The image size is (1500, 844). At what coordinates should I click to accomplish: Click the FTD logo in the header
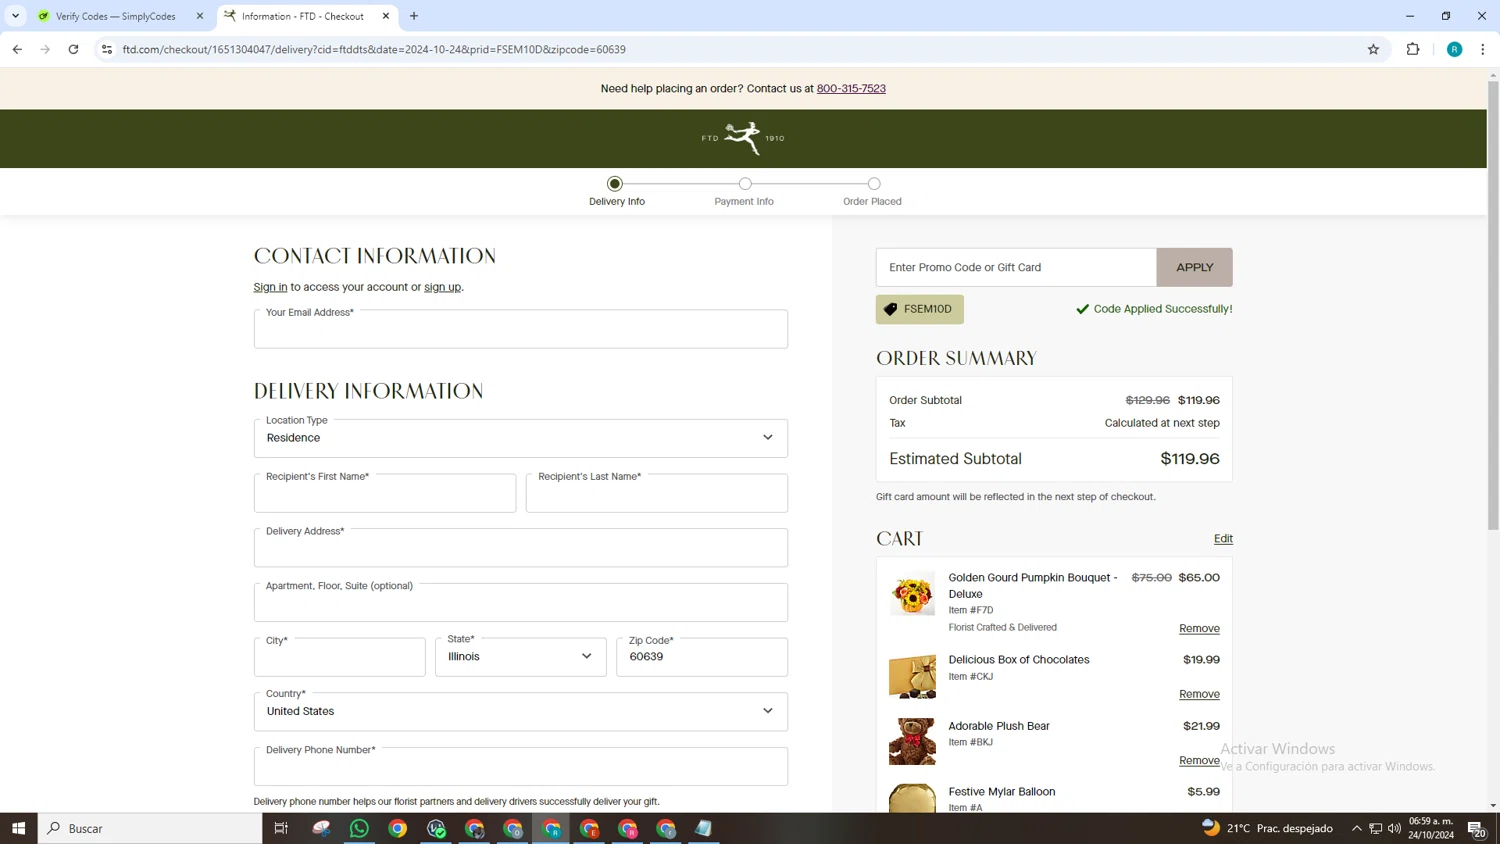tap(743, 138)
